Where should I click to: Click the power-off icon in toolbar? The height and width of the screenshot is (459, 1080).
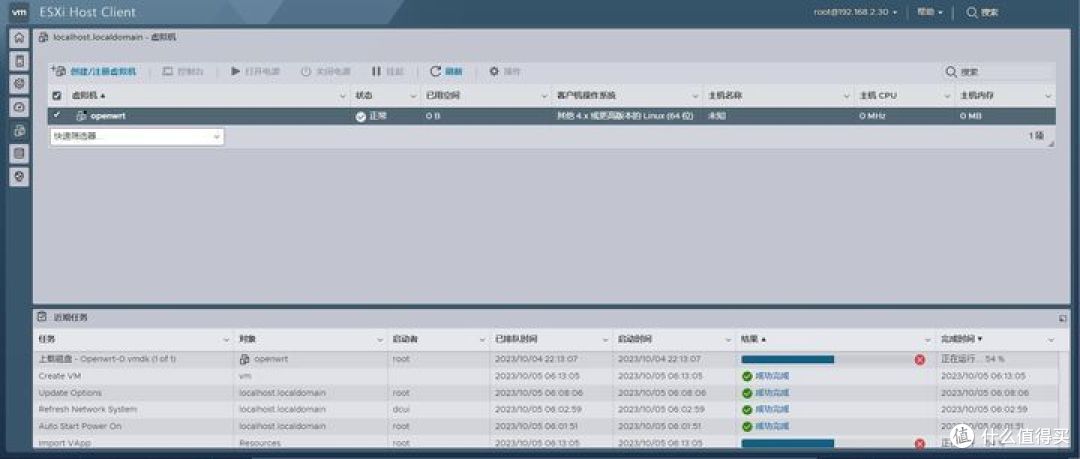pos(306,72)
